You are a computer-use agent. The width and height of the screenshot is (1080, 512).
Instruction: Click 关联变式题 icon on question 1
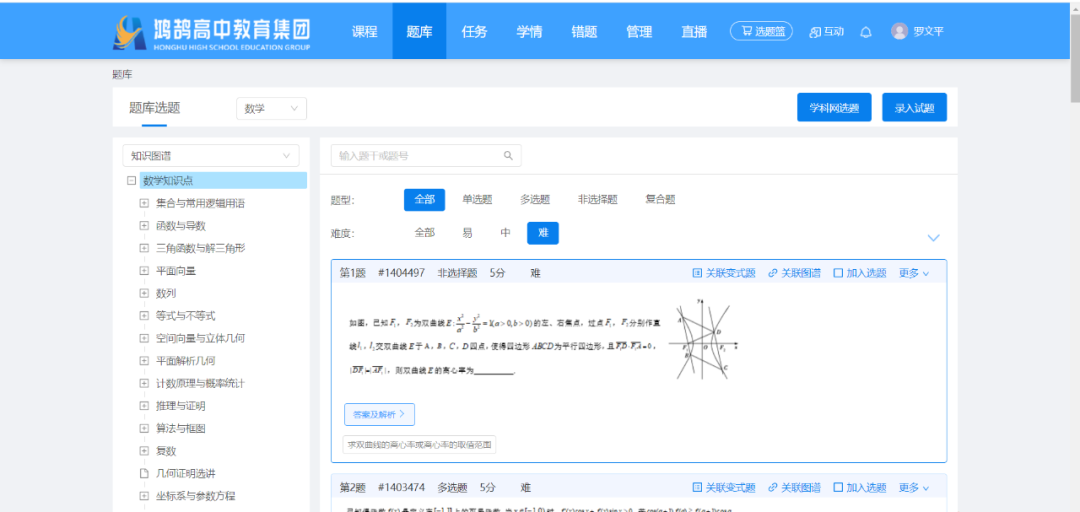[698, 273]
